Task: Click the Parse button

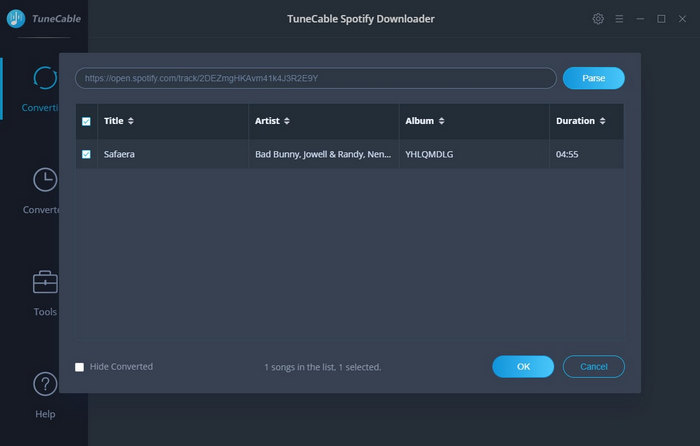Action: point(593,78)
